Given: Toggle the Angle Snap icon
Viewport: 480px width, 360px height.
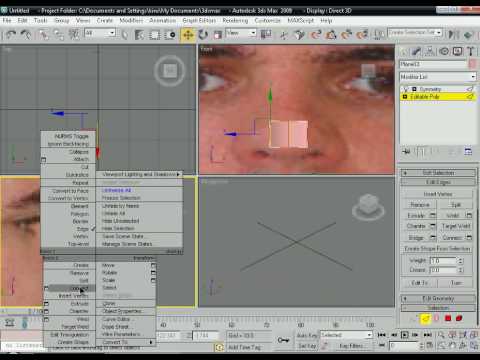Looking at the screenshot, I should (x=331, y=34).
